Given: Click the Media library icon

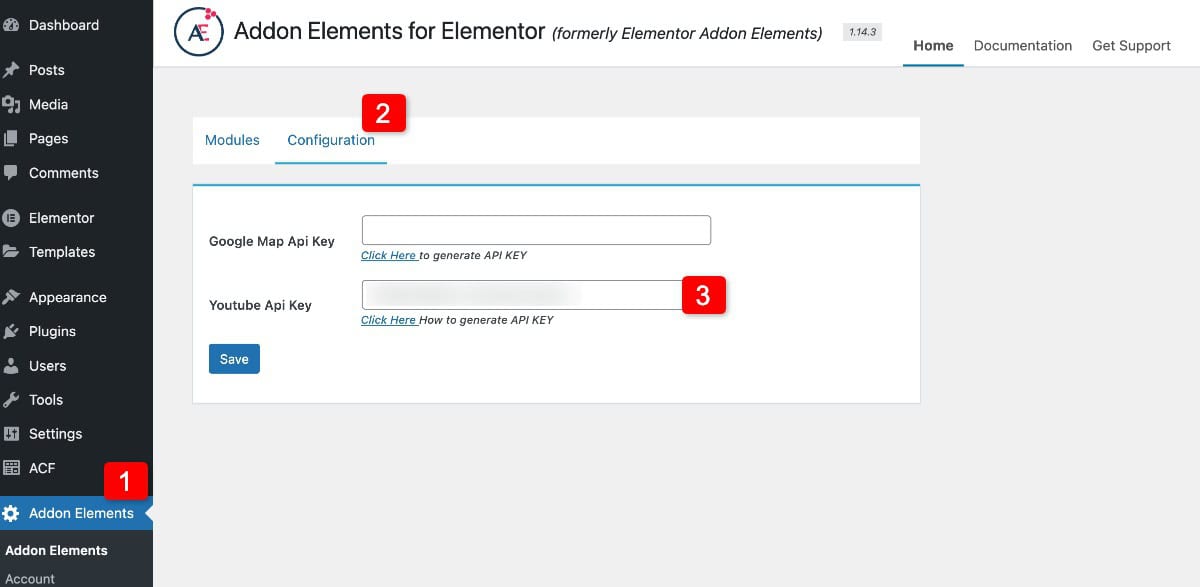Looking at the screenshot, I should (11, 104).
